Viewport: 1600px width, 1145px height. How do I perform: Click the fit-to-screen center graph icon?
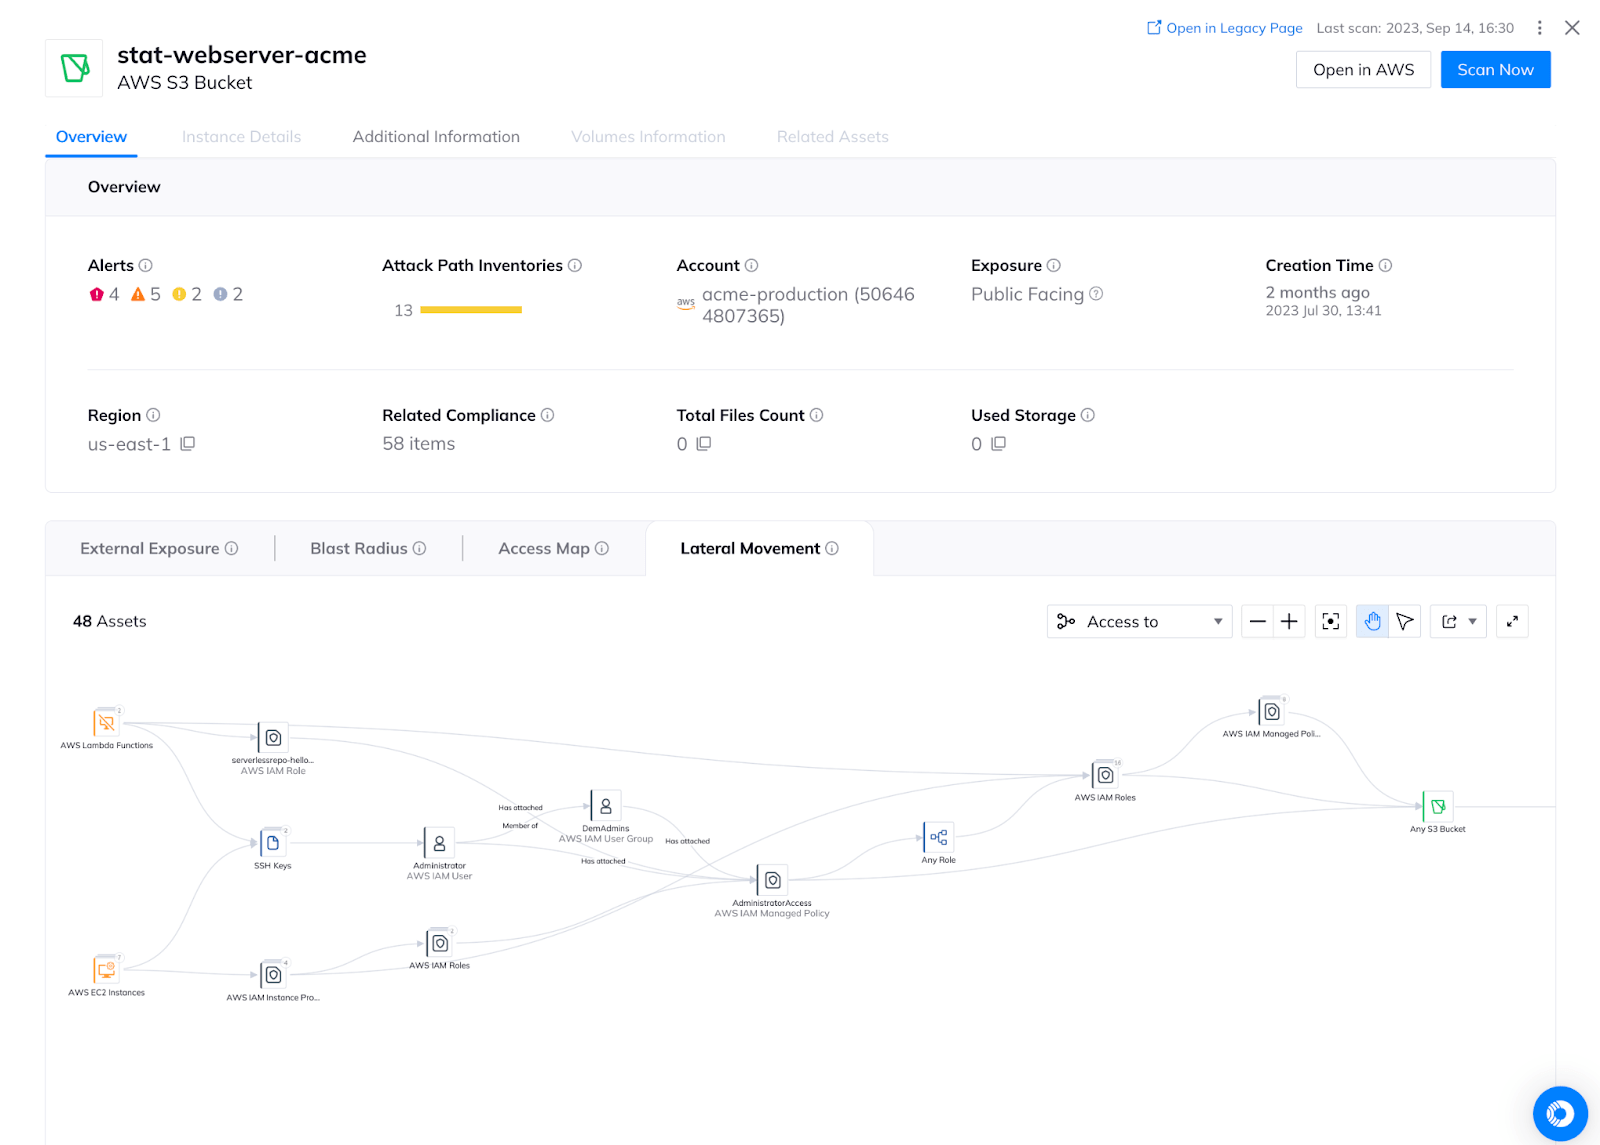(x=1330, y=622)
